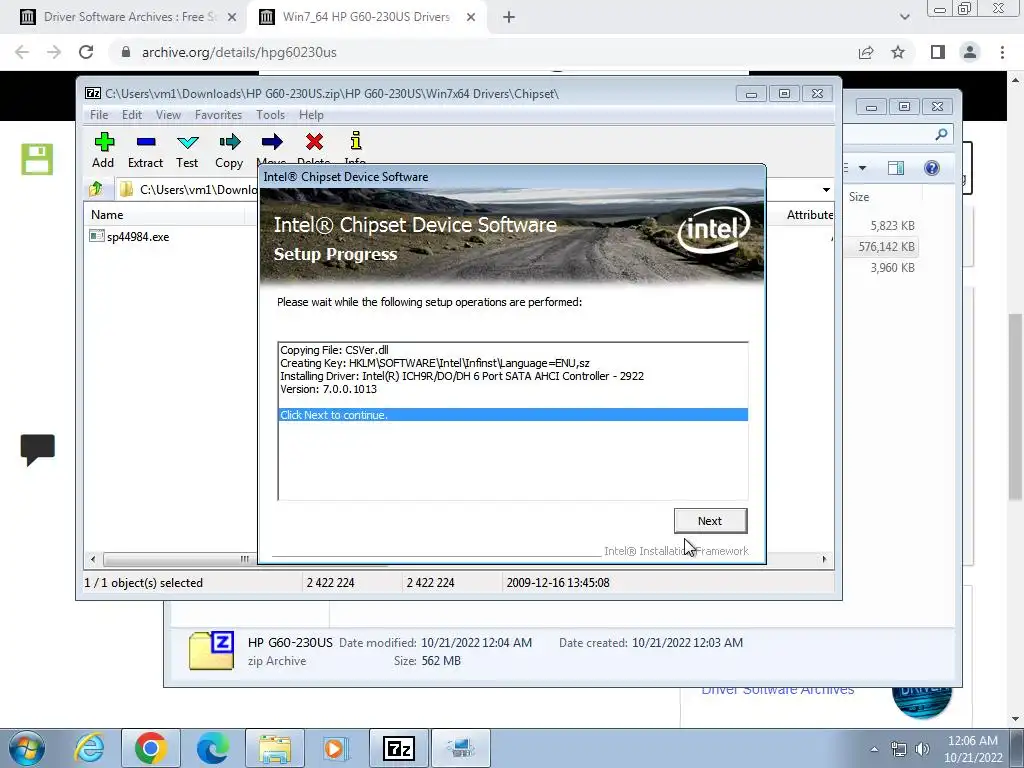Click the HP G60-230US zip archive icon

[x=211, y=650]
